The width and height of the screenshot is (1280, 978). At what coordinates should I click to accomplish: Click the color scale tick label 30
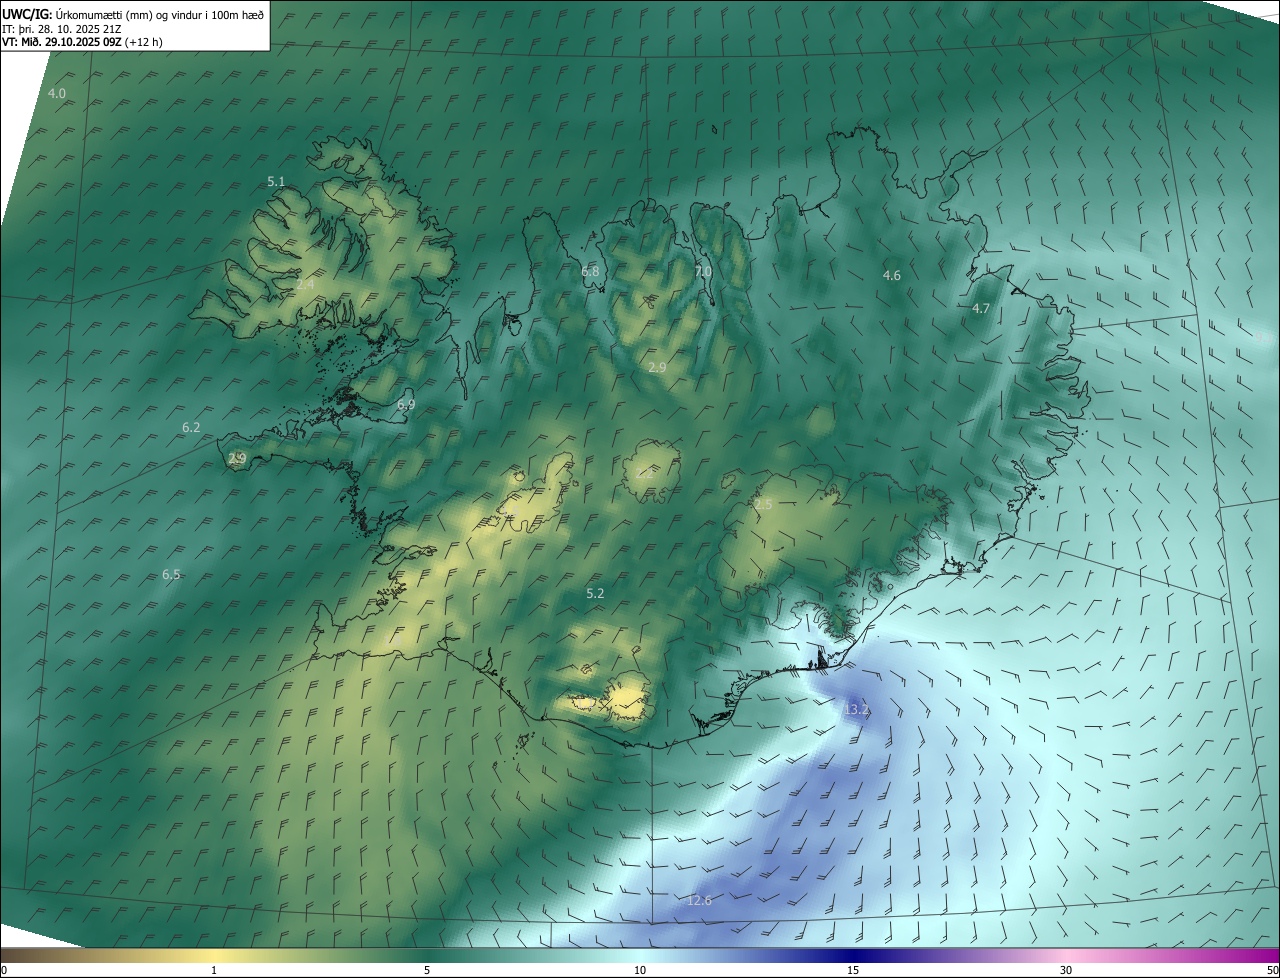[1066, 970]
